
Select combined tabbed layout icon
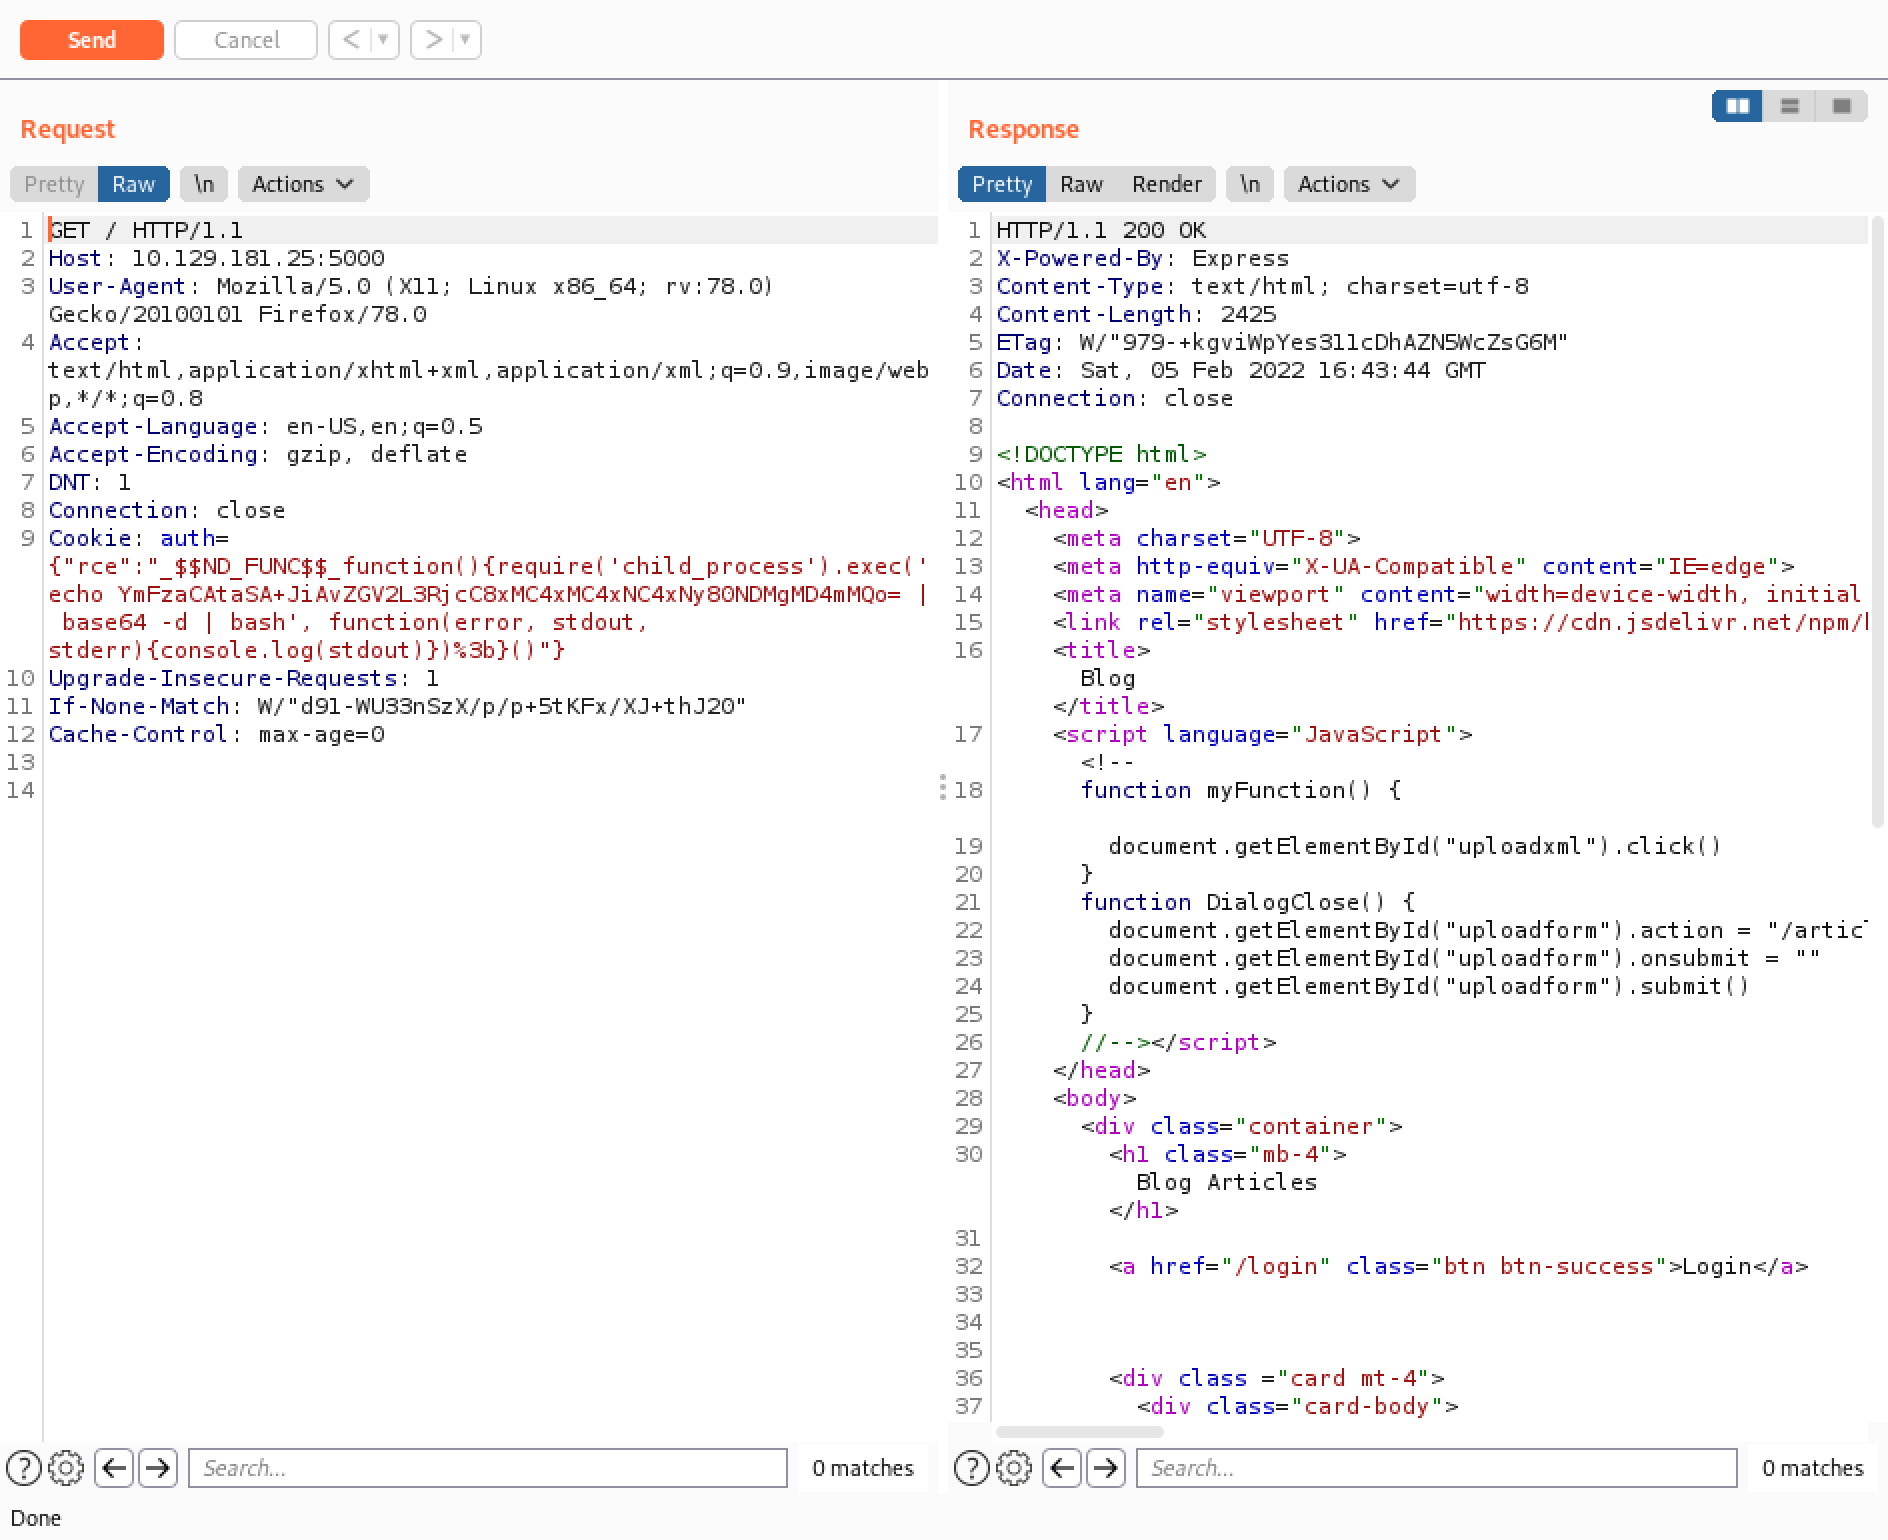tap(1841, 106)
